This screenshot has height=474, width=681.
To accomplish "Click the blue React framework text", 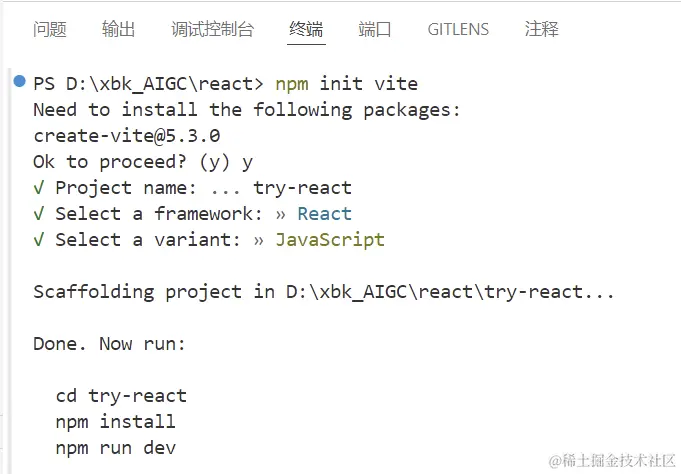I will [x=324, y=214].
